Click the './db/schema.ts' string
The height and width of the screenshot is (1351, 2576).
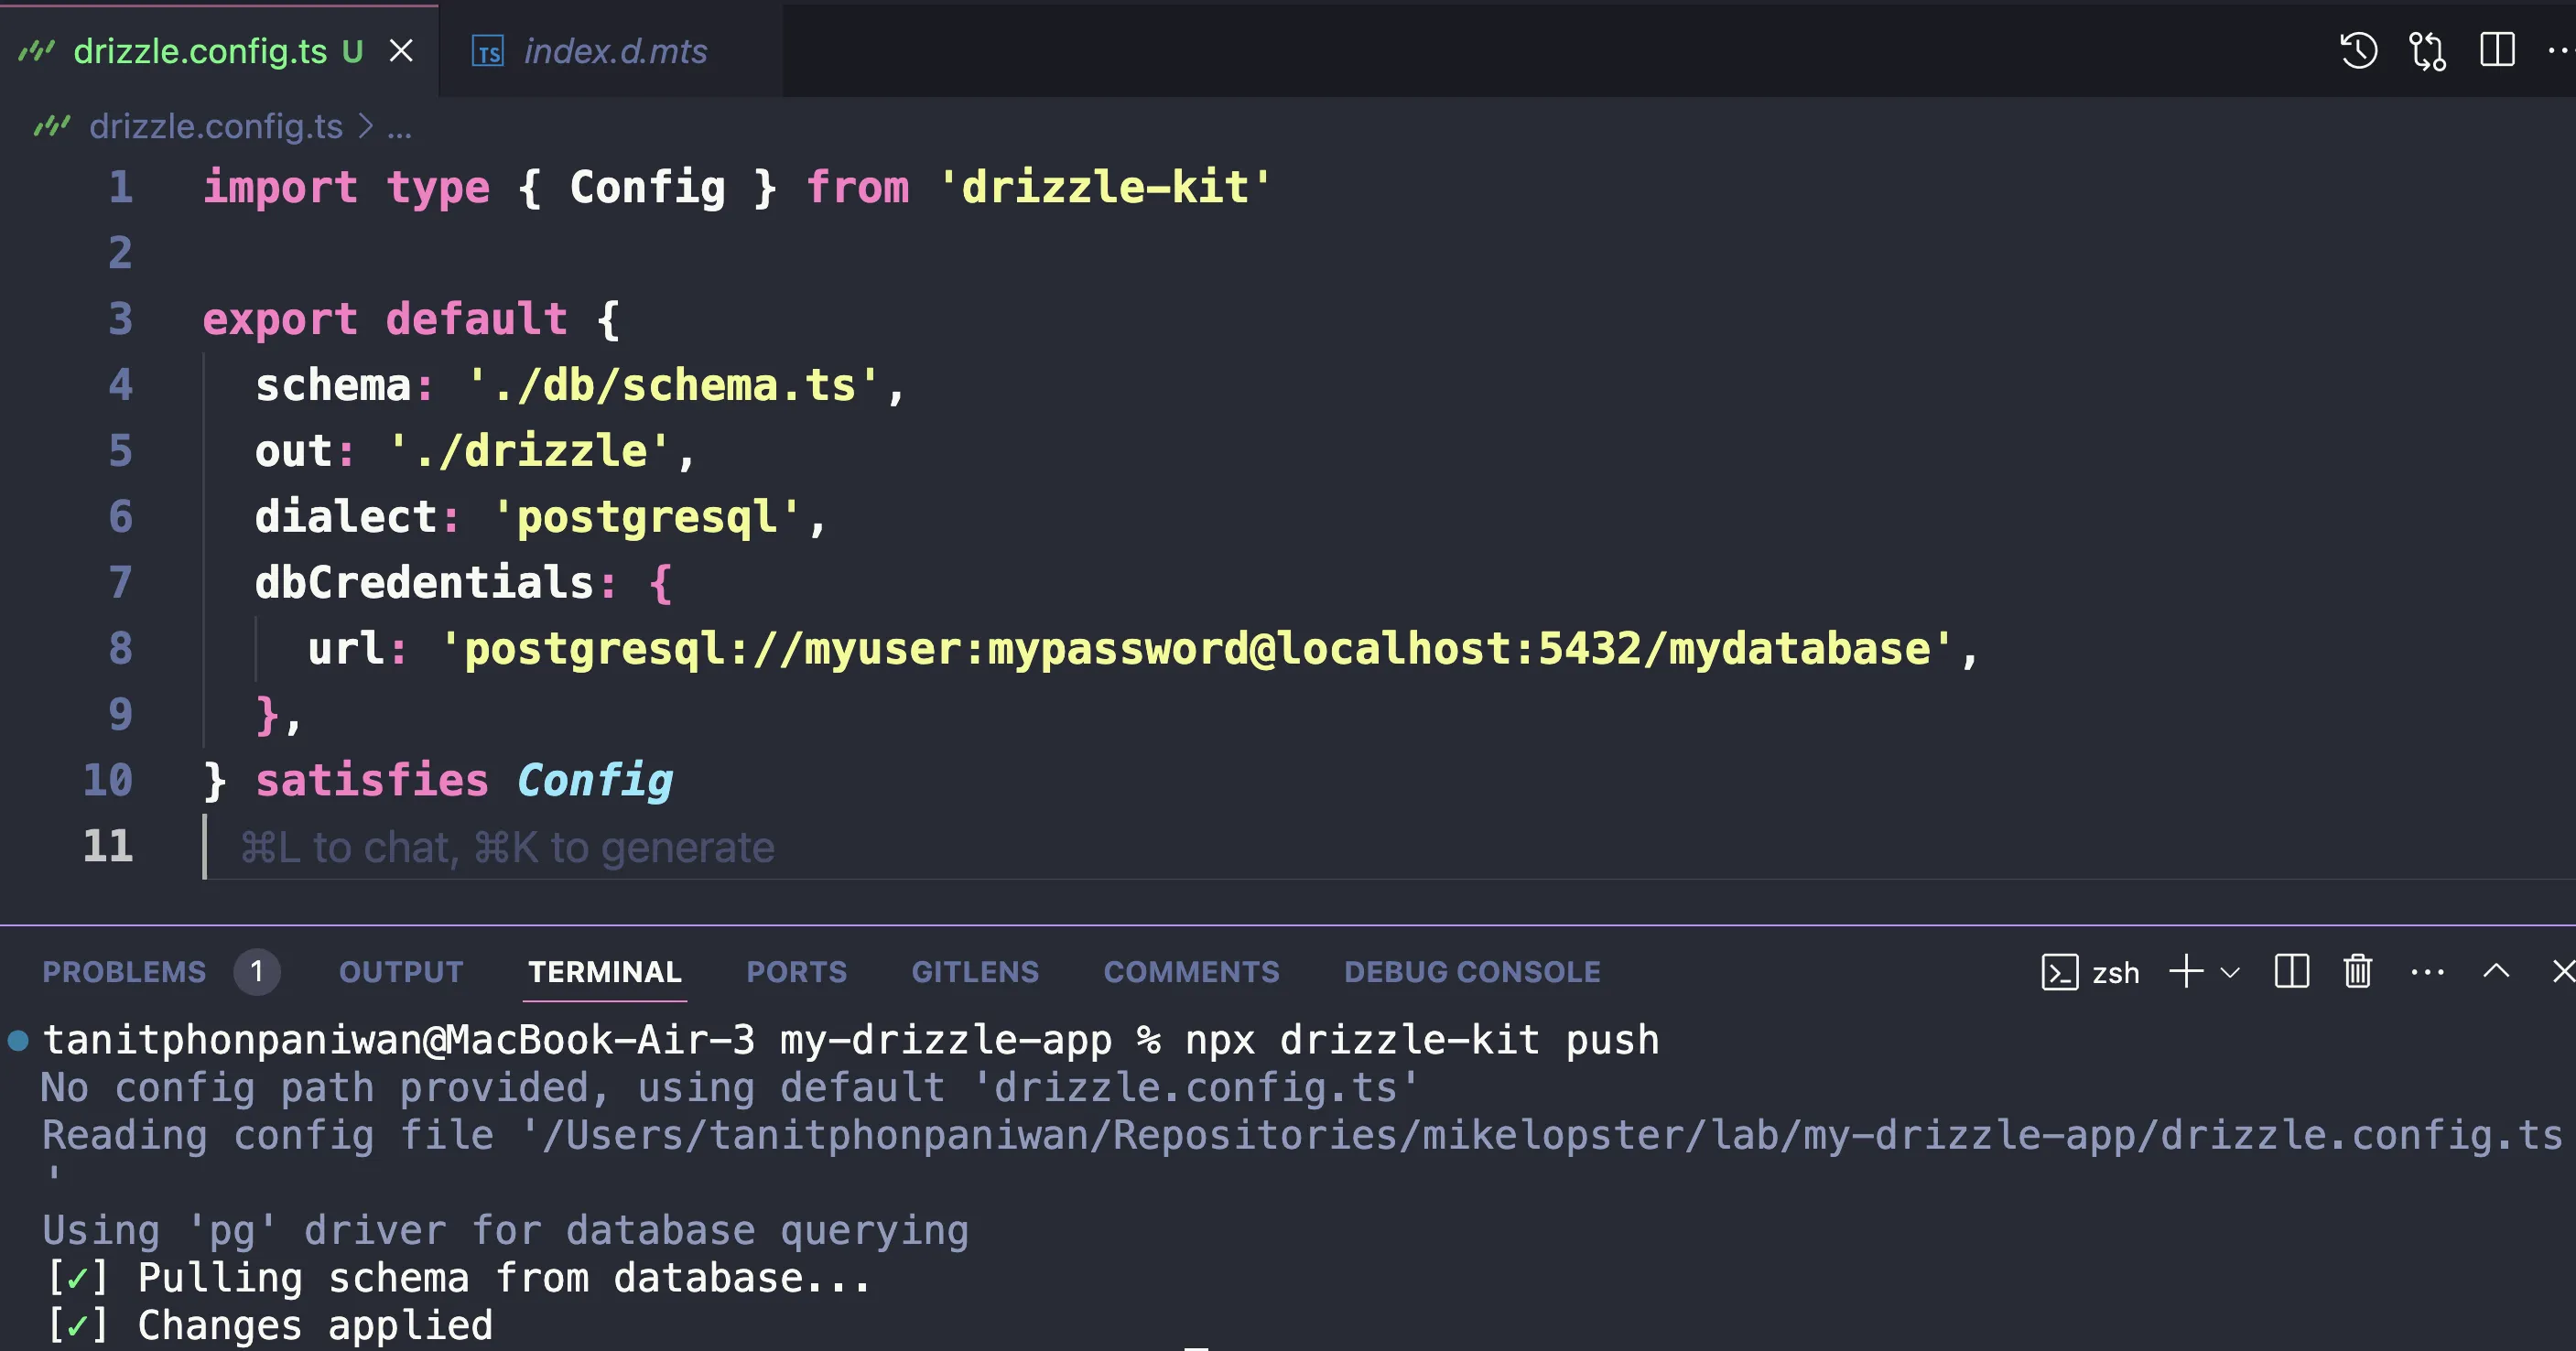(x=673, y=385)
